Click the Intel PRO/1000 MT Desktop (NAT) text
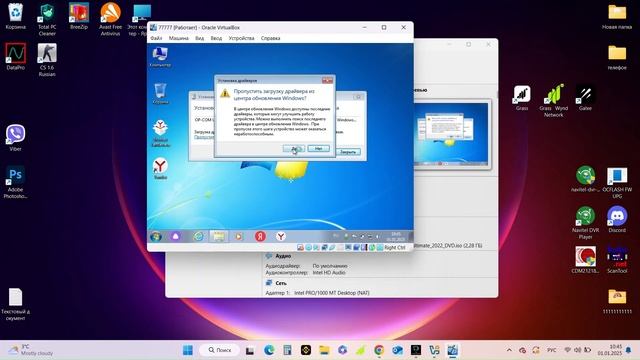This screenshot has width=640, height=360. [x=332, y=293]
